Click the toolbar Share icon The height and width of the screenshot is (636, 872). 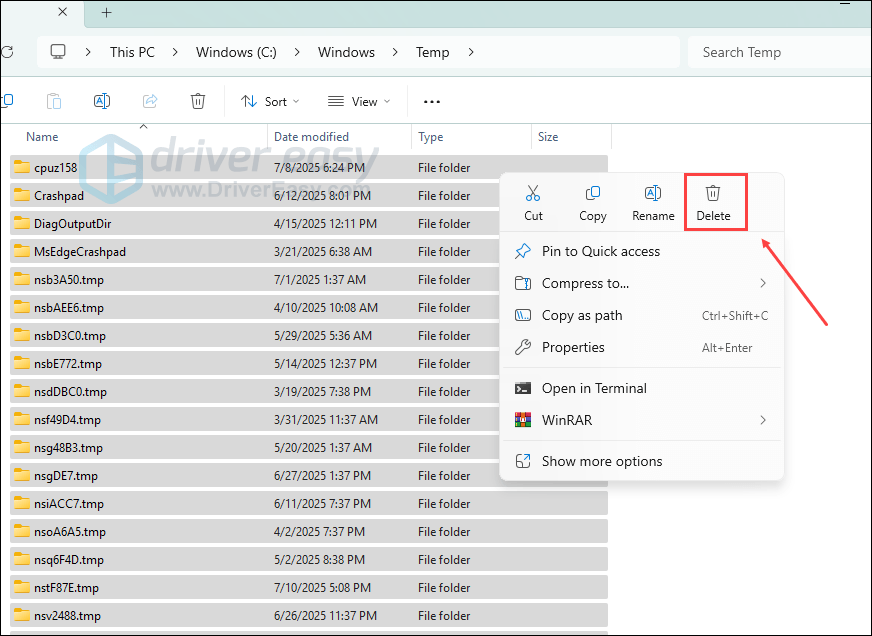click(150, 101)
